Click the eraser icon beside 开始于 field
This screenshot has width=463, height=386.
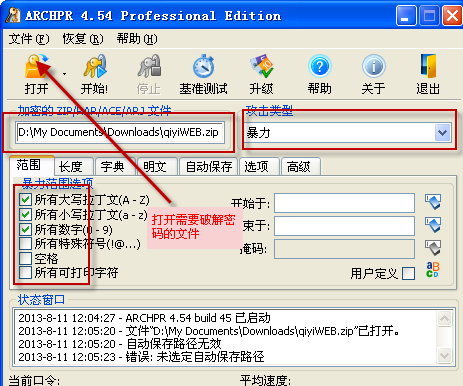(x=433, y=202)
